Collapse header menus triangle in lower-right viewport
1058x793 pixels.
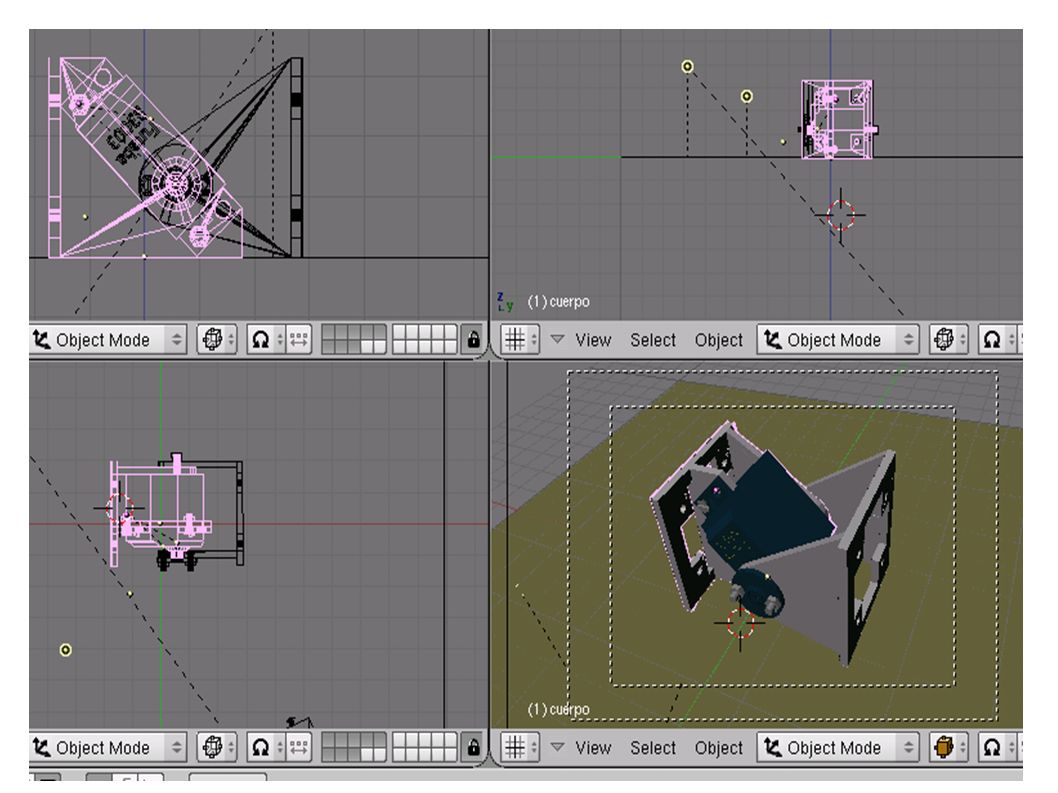557,747
